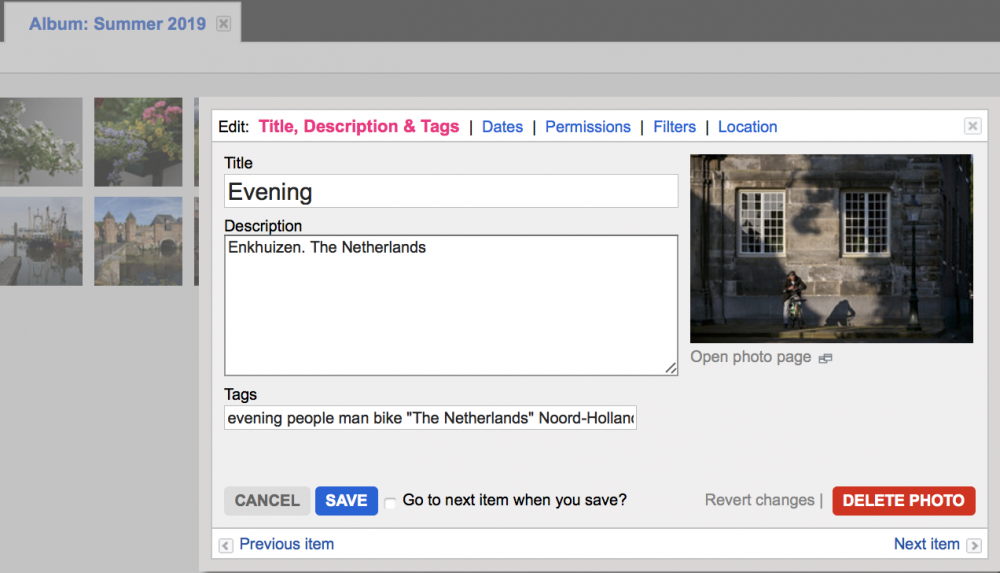Open the Filters edit tab
Image resolution: width=1000 pixels, height=573 pixels.
[x=674, y=127]
